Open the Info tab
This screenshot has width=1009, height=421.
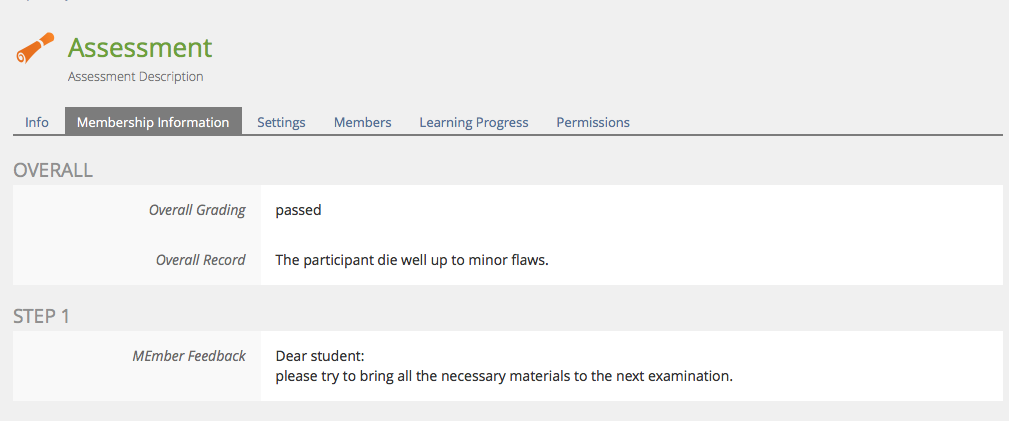(37, 122)
